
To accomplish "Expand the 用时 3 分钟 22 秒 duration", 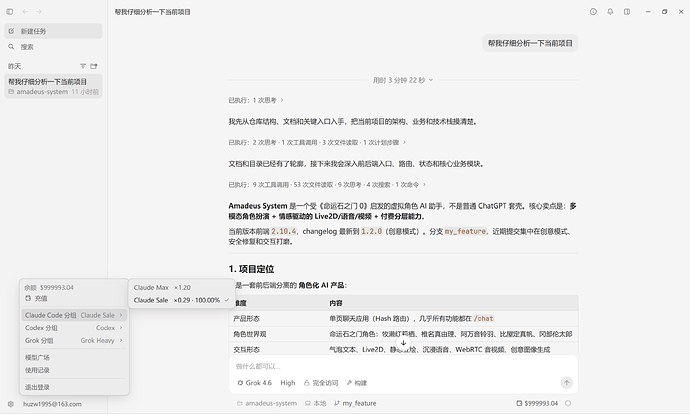I will pos(403,80).
